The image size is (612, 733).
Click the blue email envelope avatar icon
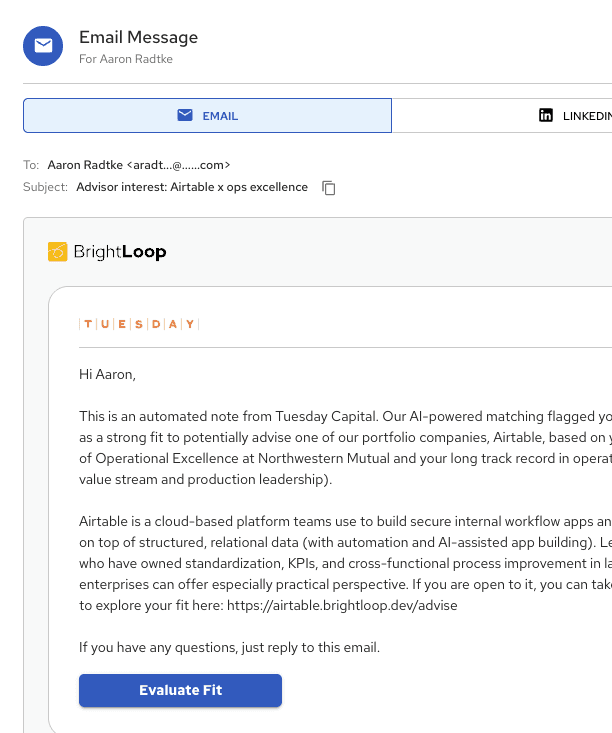43,46
